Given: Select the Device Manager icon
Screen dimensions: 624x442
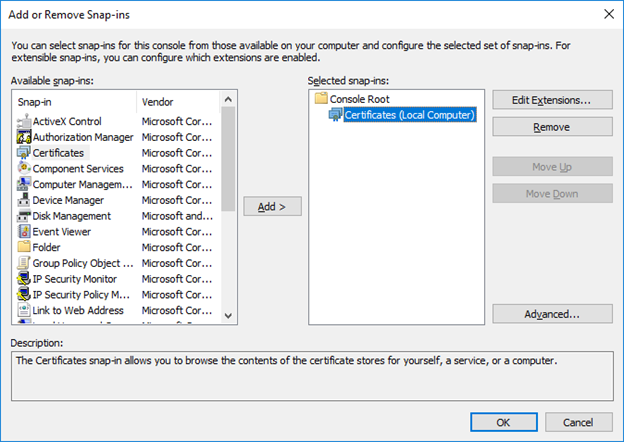Looking at the screenshot, I should click(x=24, y=200).
